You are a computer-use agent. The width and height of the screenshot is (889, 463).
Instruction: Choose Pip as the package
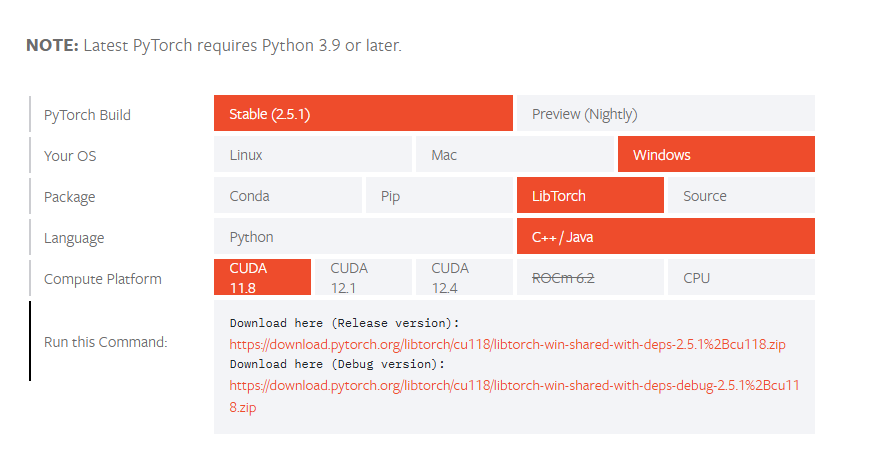tap(439, 195)
